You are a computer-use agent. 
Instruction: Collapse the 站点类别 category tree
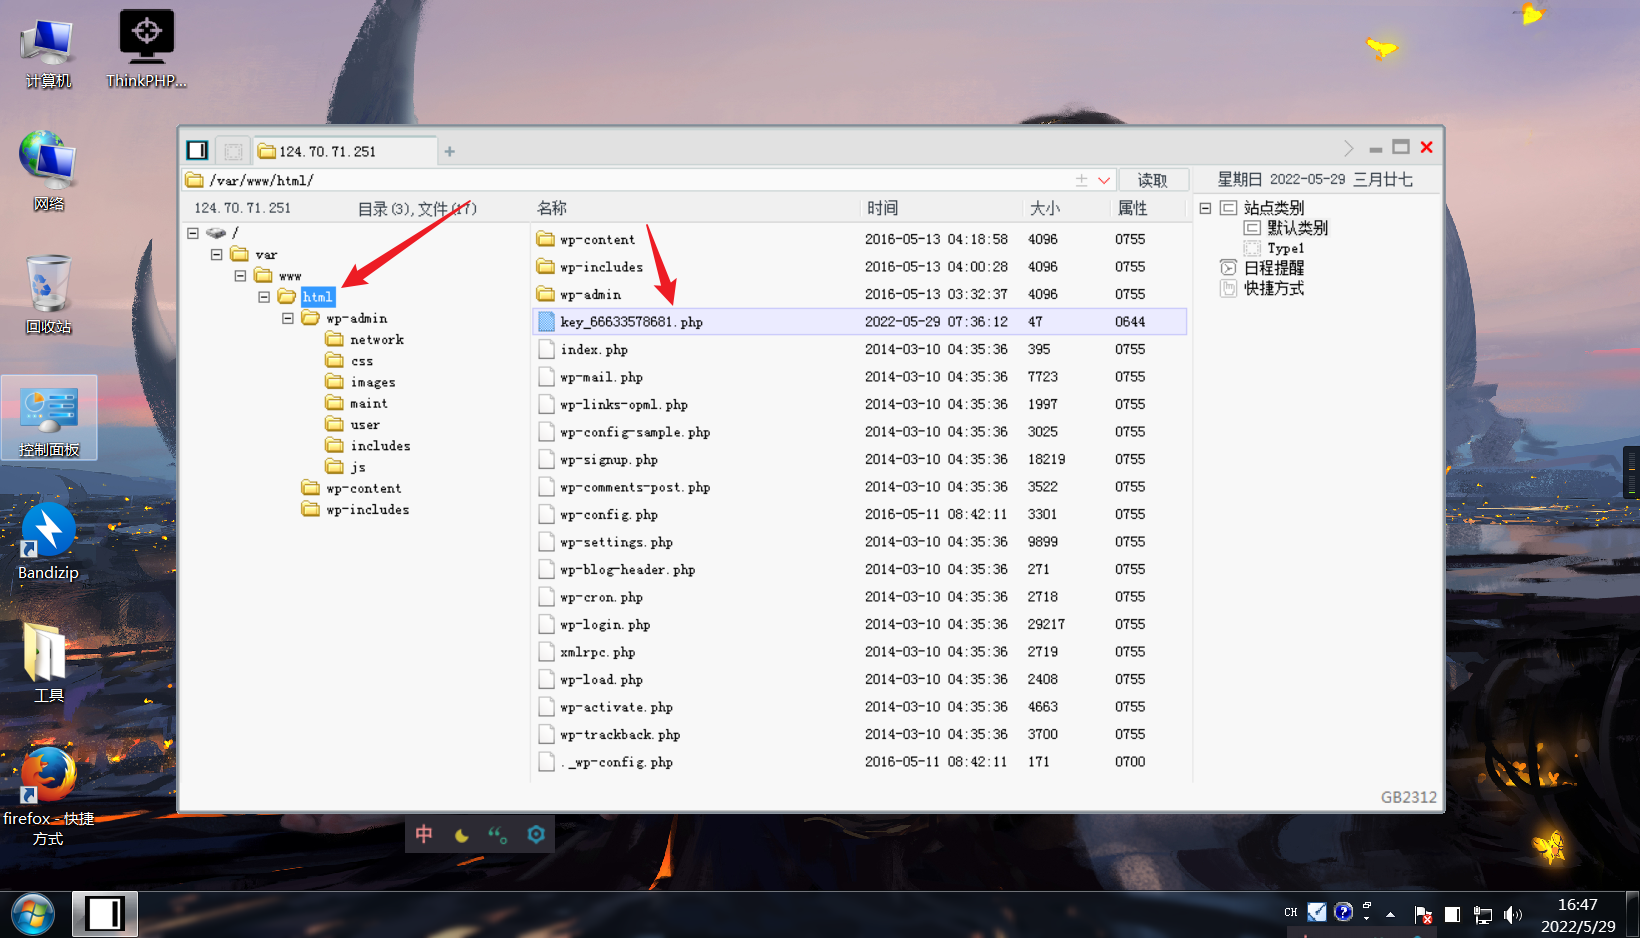[x=1205, y=208]
